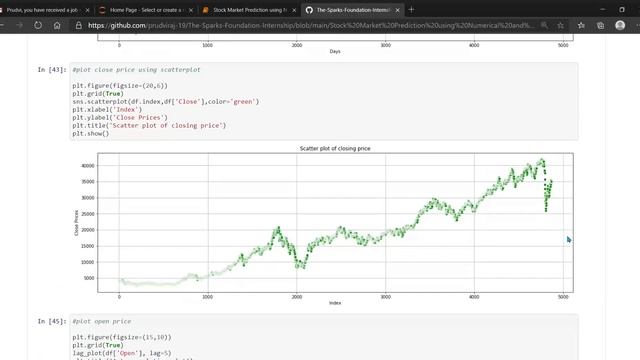Open a new browser tab
Viewport: 640px width, 360px height.
pos(411,9)
